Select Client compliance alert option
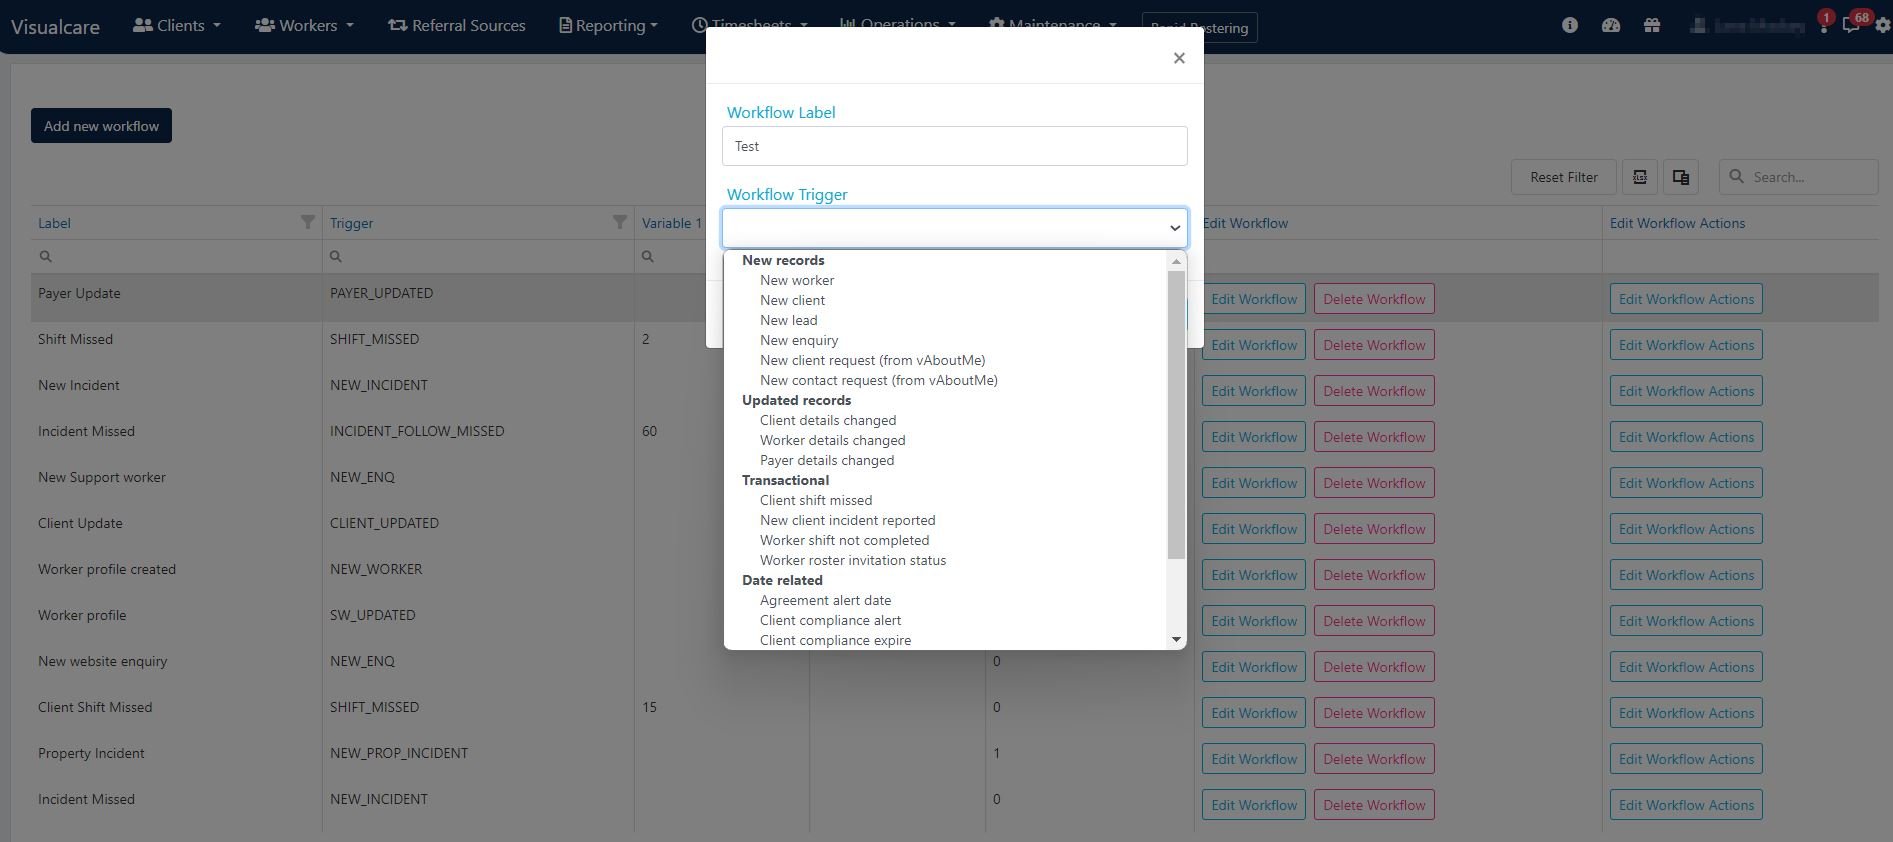The width and height of the screenshot is (1893, 842). (x=830, y=620)
